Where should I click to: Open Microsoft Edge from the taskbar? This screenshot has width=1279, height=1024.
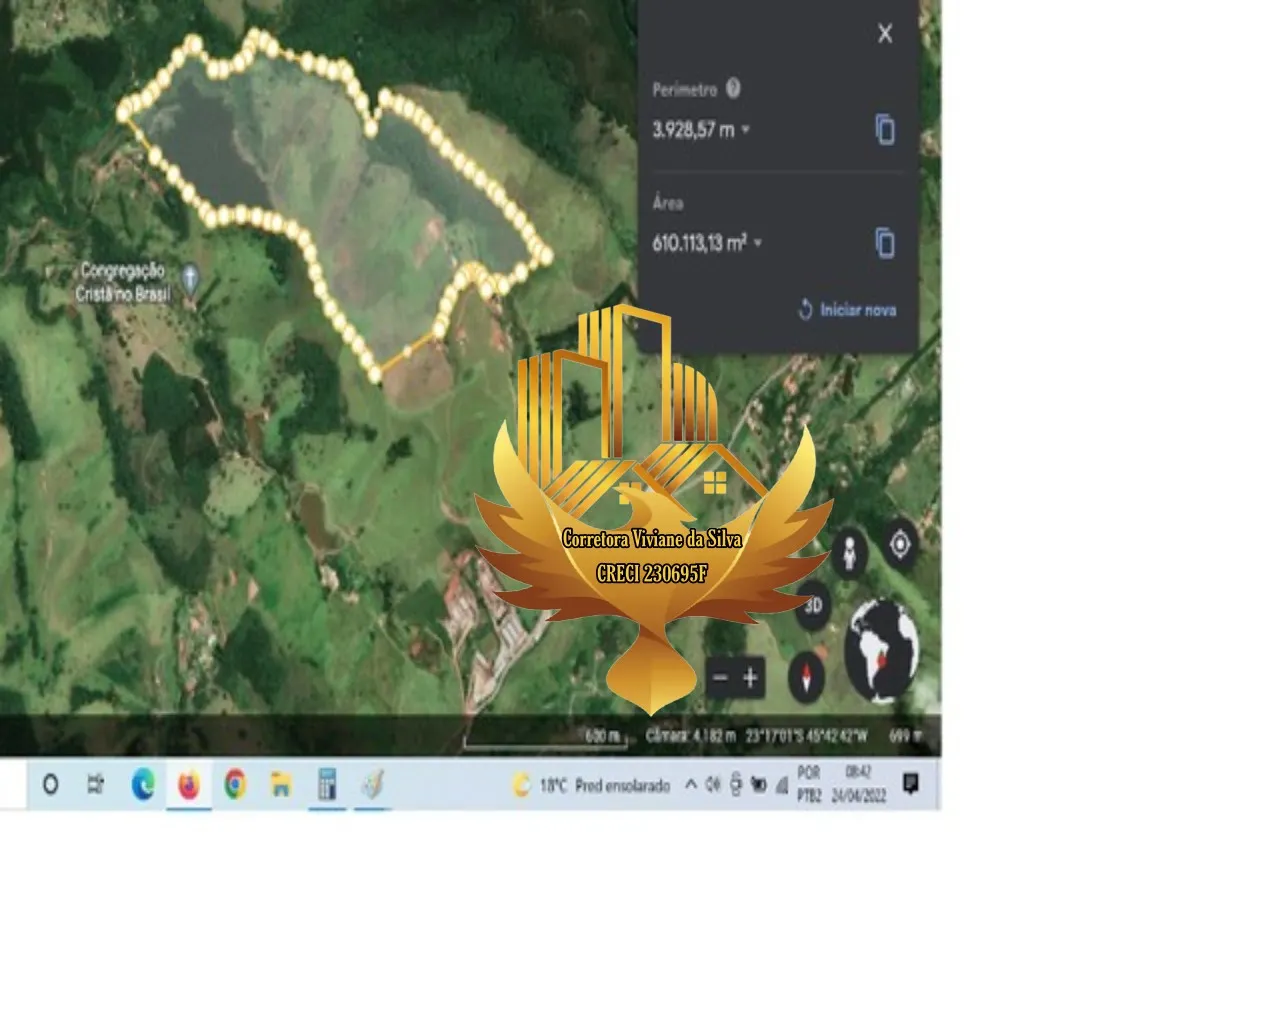[x=143, y=785]
